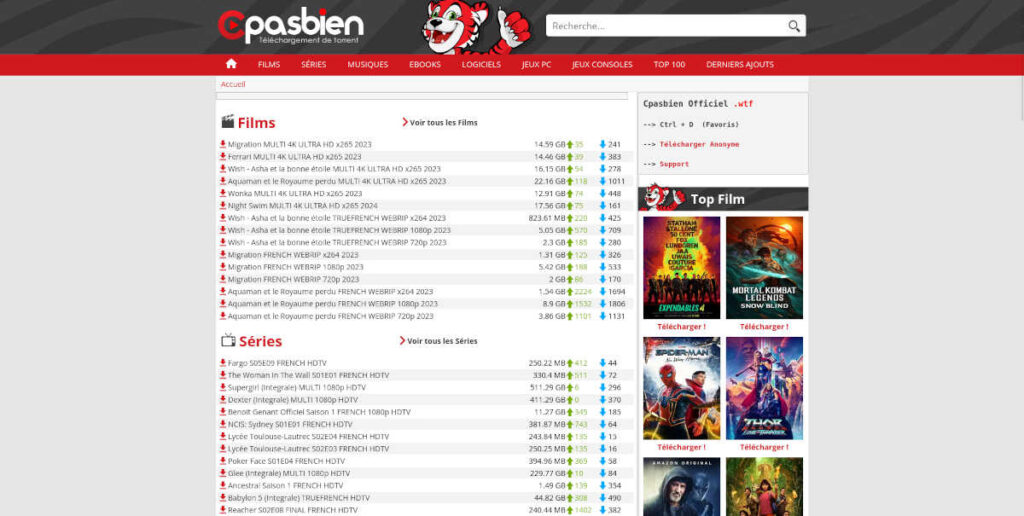Open Lycée Toulouse-Lautrec S02E03 FRENCH HDTV
Screen dimensions: 1024x516
[x=308, y=449]
